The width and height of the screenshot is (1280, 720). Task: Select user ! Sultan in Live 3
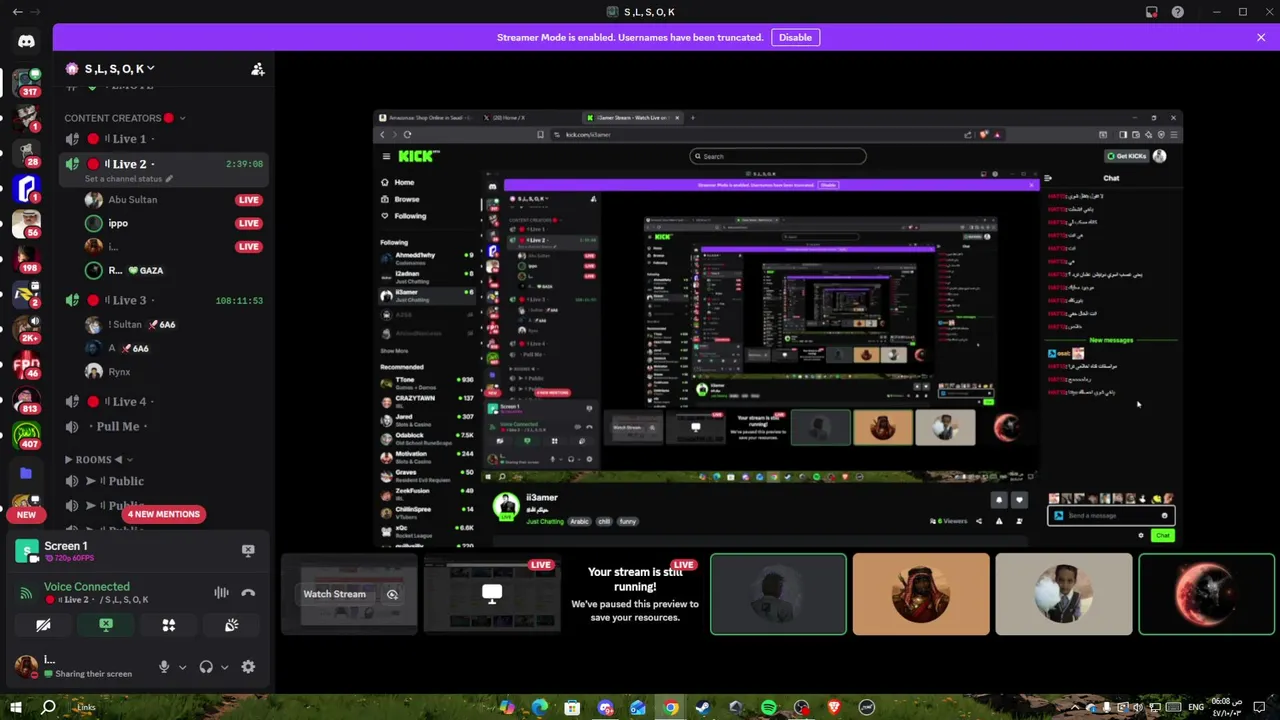(175, 324)
